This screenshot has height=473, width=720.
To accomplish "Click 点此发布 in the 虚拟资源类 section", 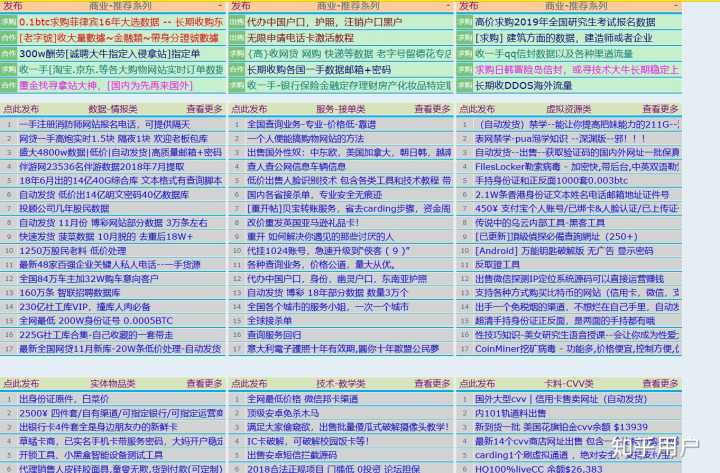I will pos(477,109).
